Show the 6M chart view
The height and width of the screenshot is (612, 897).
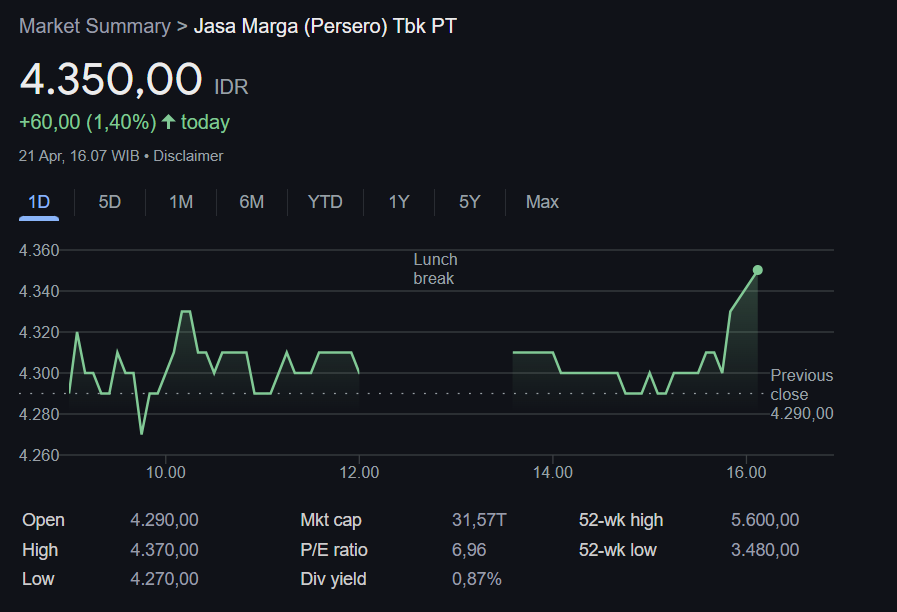(252, 202)
